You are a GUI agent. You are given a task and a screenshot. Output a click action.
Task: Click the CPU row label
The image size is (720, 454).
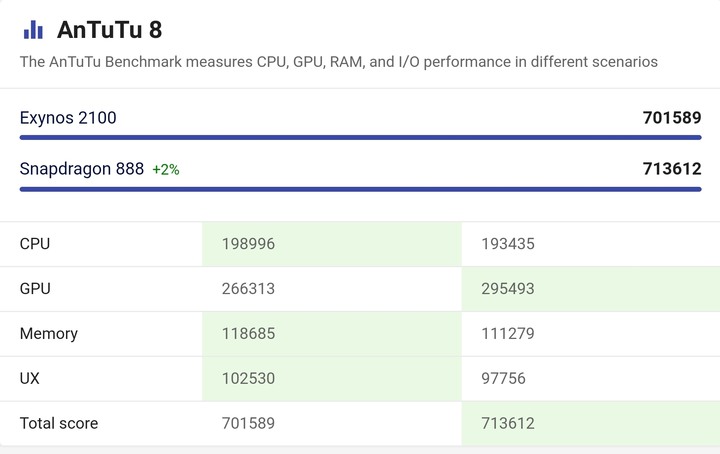click(35, 244)
